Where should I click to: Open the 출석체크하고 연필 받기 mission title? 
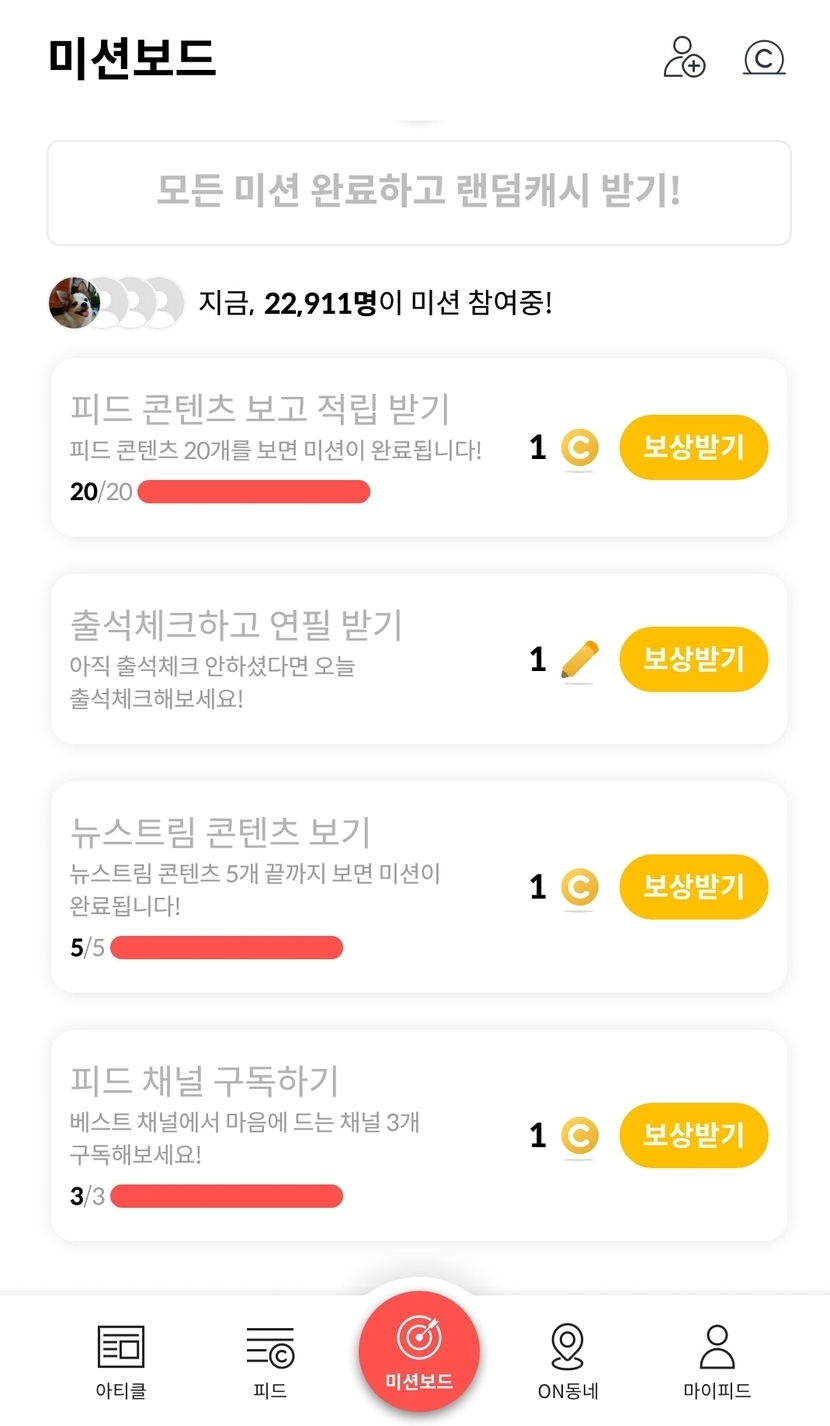pyautogui.click(x=237, y=625)
